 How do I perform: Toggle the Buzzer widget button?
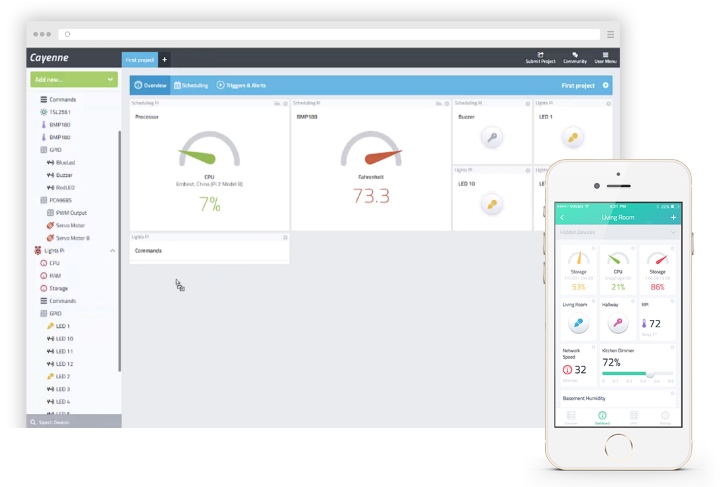492,138
